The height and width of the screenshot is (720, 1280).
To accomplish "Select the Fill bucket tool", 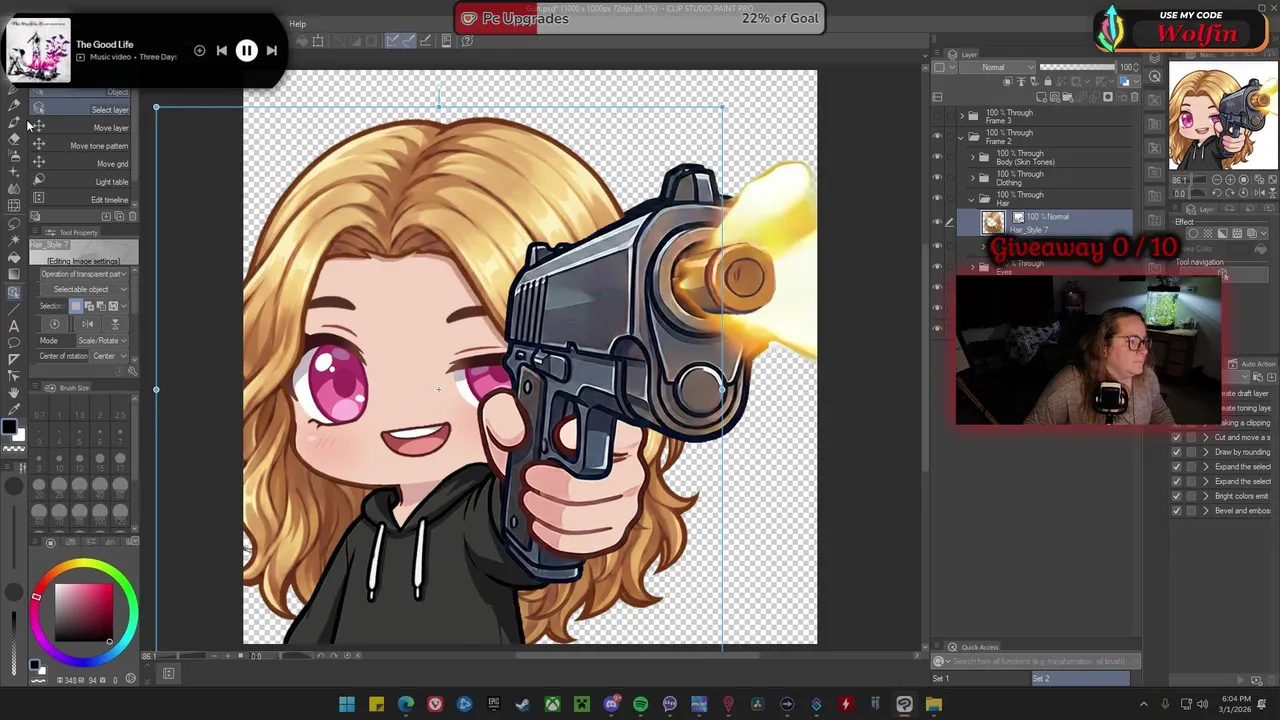I will pyautogui.click(x=14, y=256).
